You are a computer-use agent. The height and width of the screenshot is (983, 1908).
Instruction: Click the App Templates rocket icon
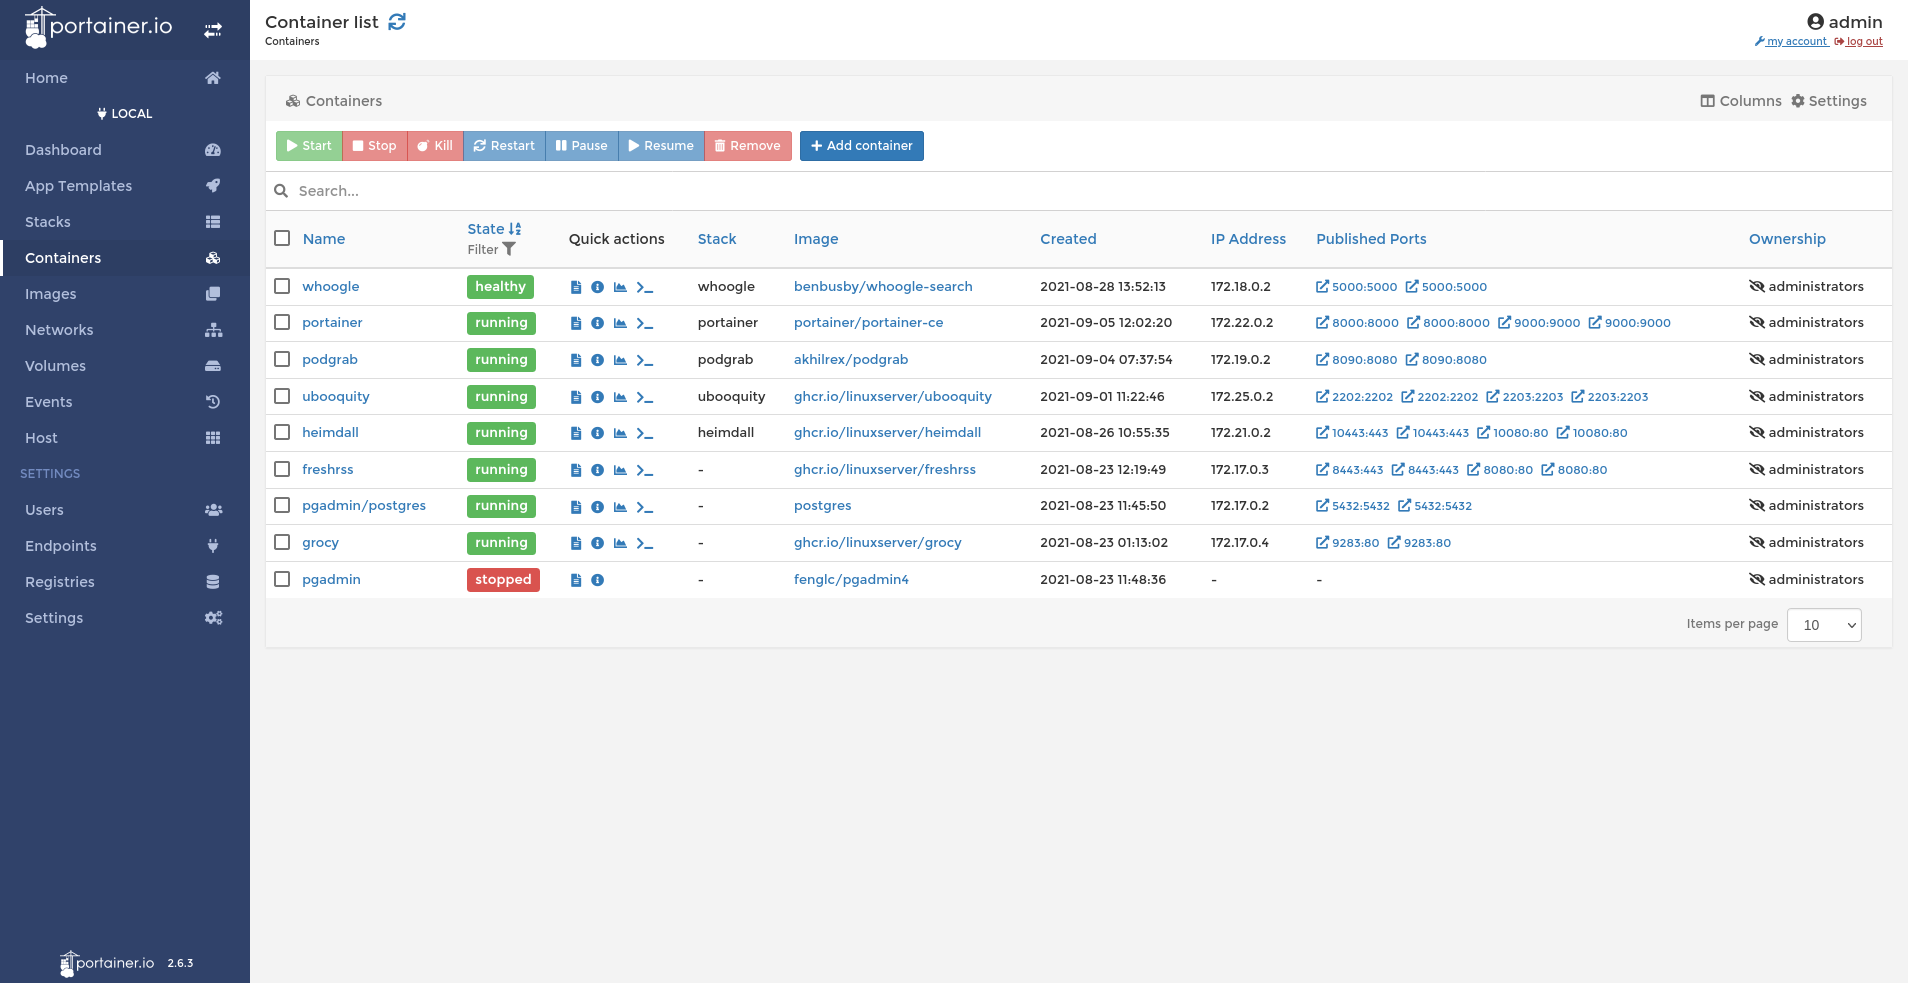pyautogui.click(x=213, y=186)
